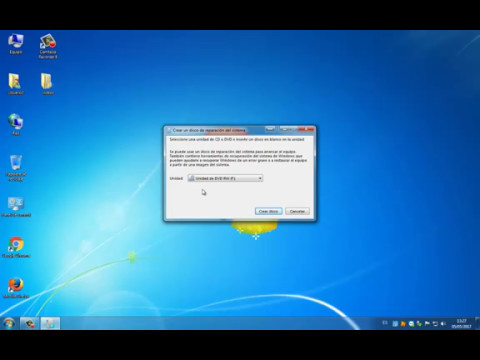Open the user folder icon with a person
The image size is (480, 360).
16,84
